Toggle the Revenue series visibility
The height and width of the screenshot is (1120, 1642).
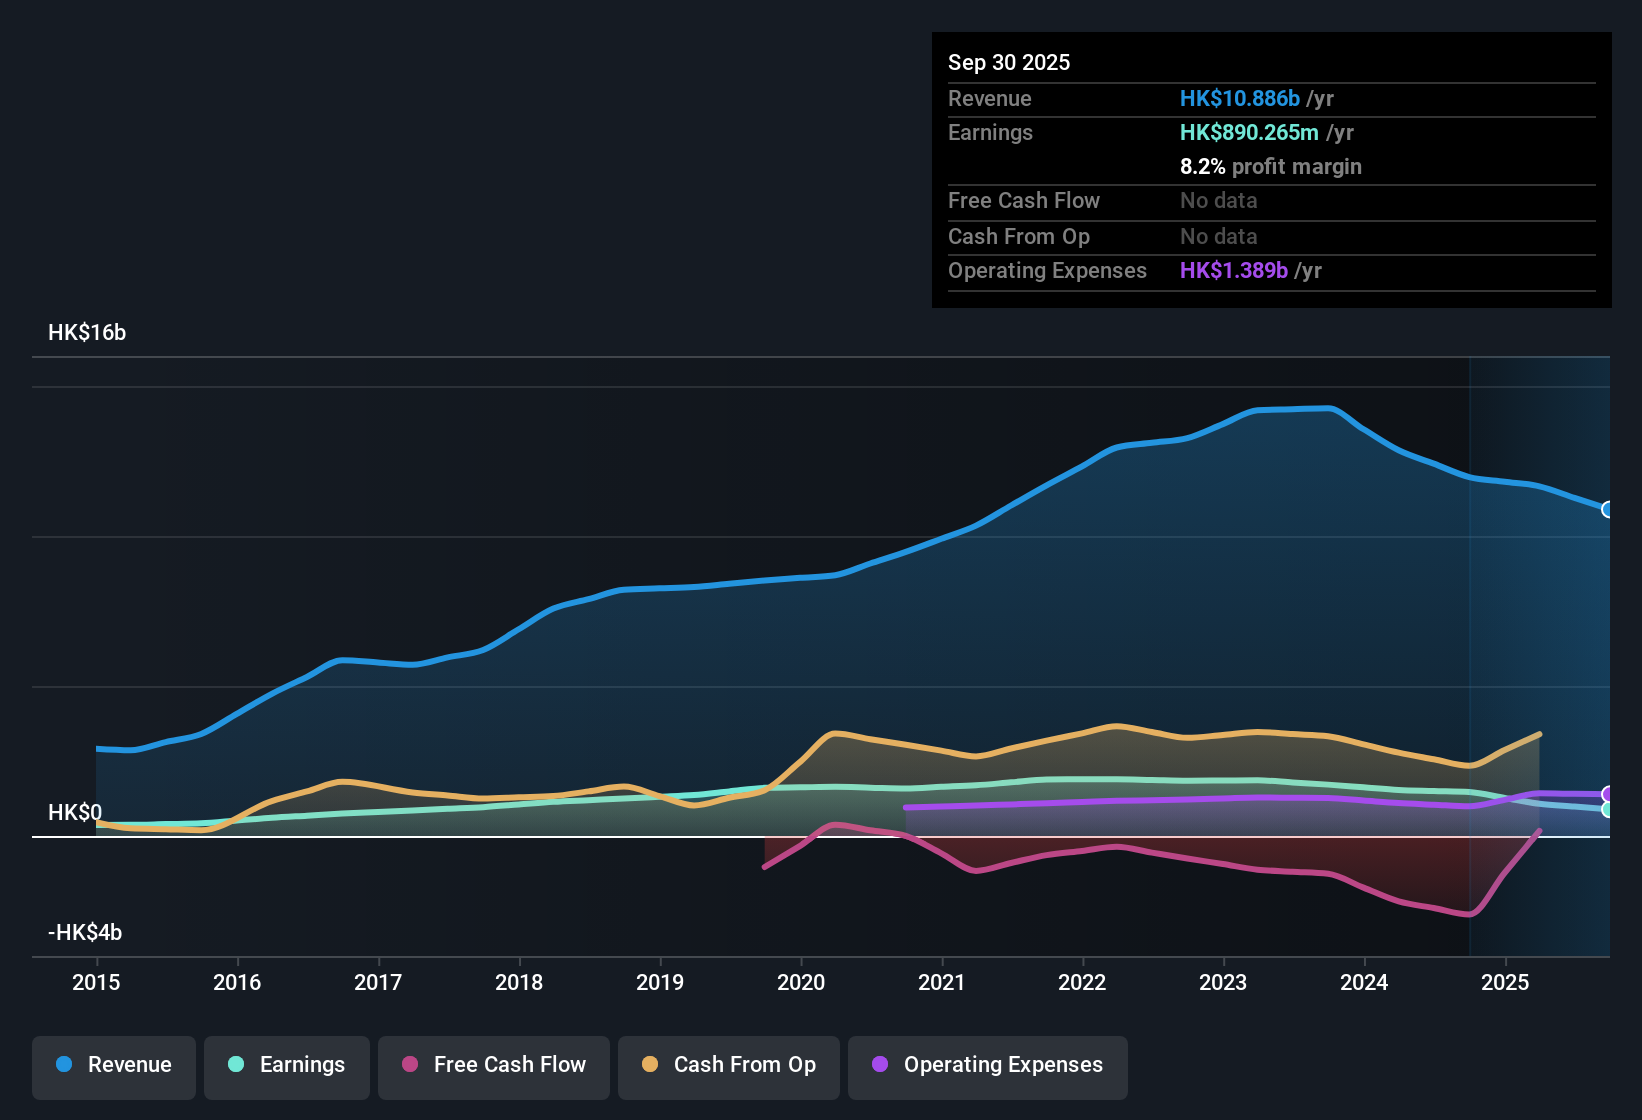coord(113,1066)
